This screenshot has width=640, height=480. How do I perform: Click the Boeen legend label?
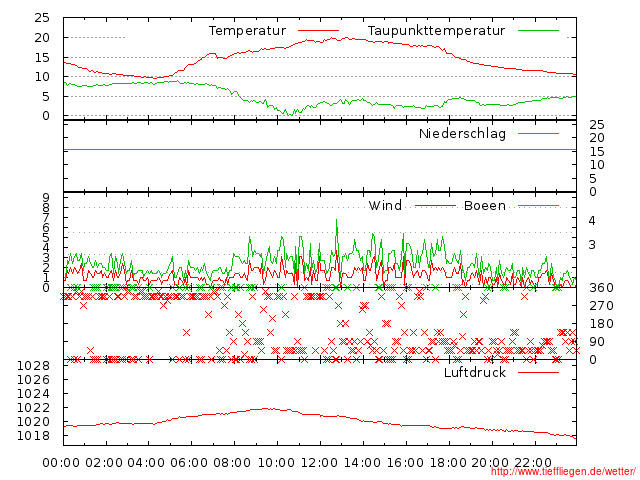click(x=485, y=206)
